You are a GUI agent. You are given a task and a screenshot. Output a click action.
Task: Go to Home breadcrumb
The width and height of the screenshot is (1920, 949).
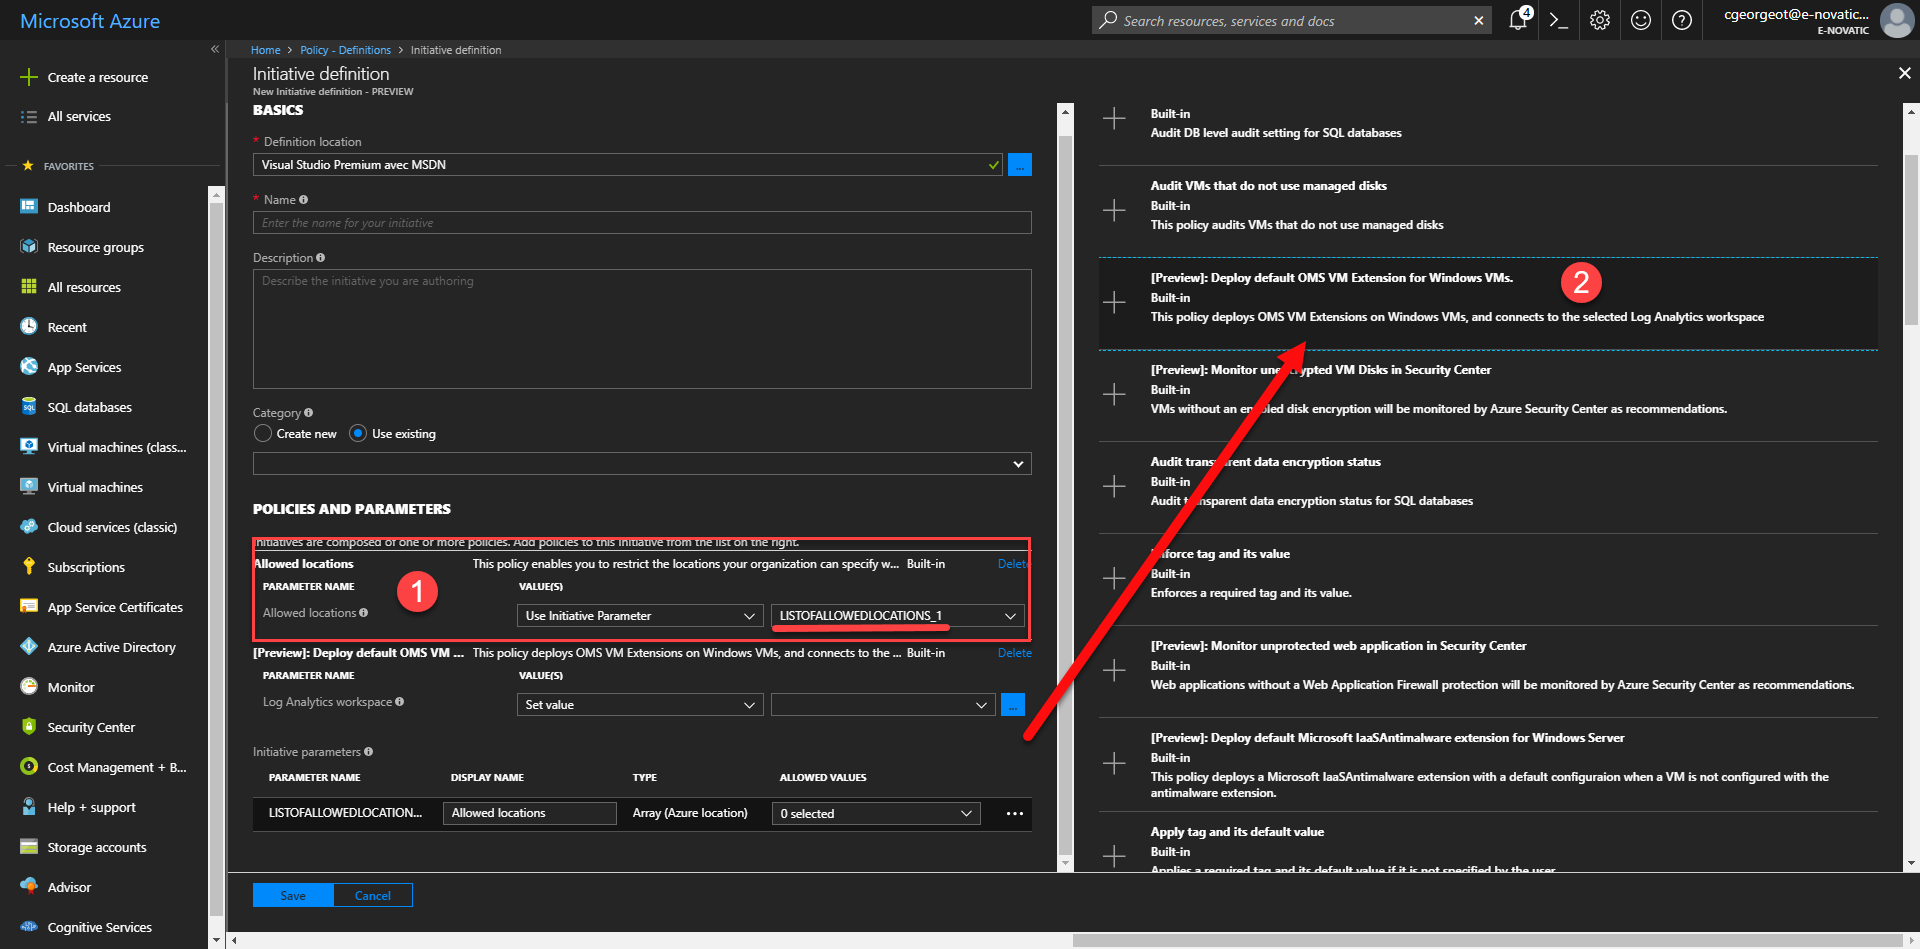point(265,50)
